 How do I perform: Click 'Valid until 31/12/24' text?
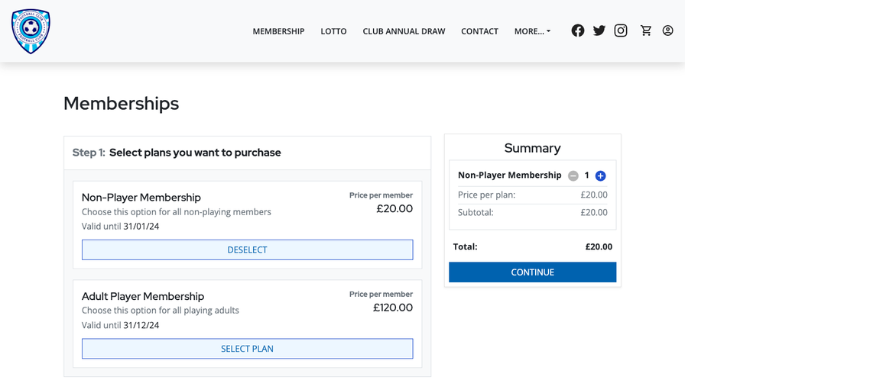[x=120, y=325]
